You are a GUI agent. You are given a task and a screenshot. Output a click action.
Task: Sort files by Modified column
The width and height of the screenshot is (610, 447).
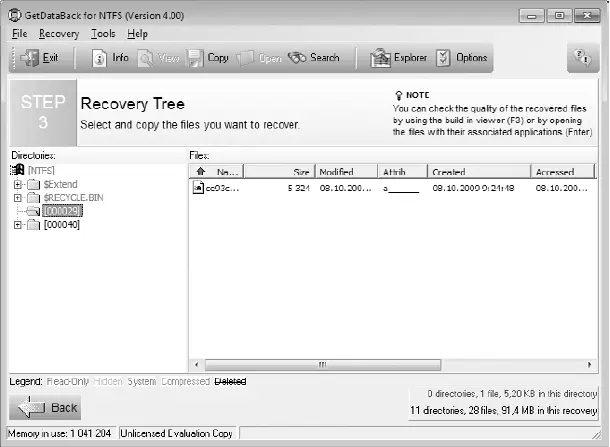[x=346, y=172]
